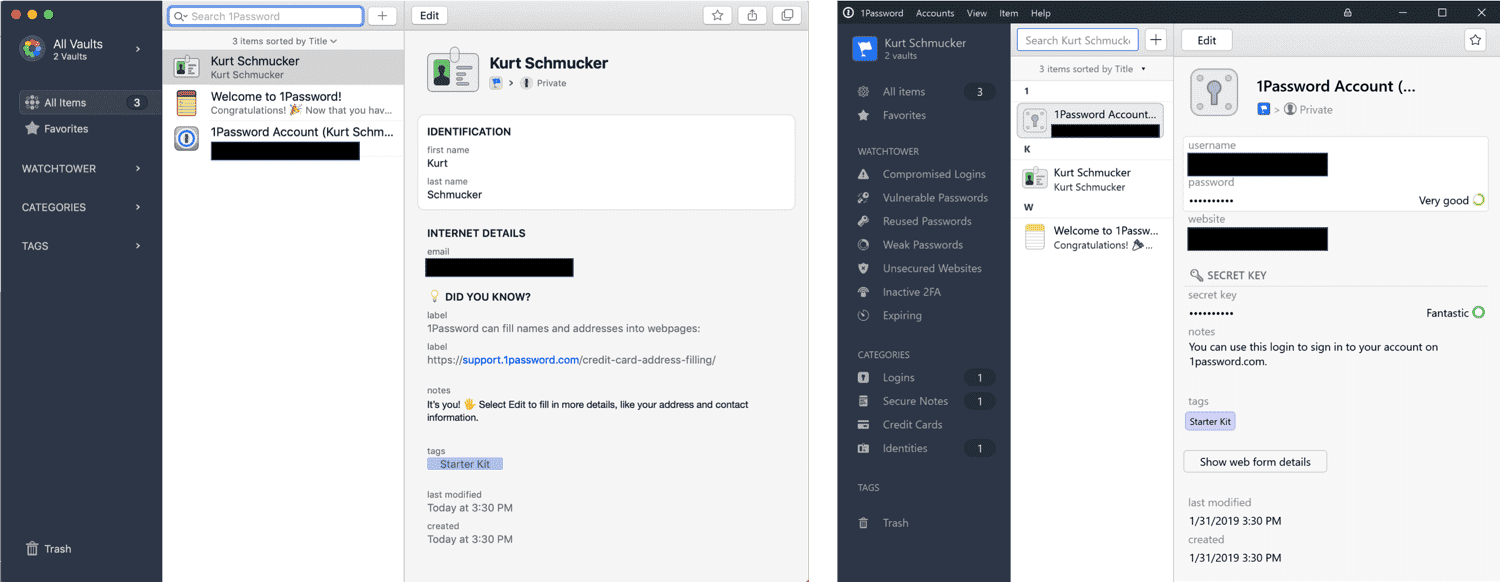Viewport: 1500px width, 582px height.
Task: Click the concealed secret key dots field
Action: pos(1211,313)
